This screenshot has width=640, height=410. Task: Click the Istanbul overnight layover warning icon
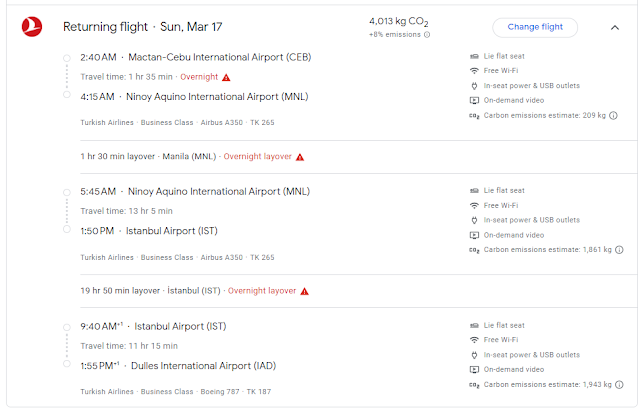coord(304,291)
